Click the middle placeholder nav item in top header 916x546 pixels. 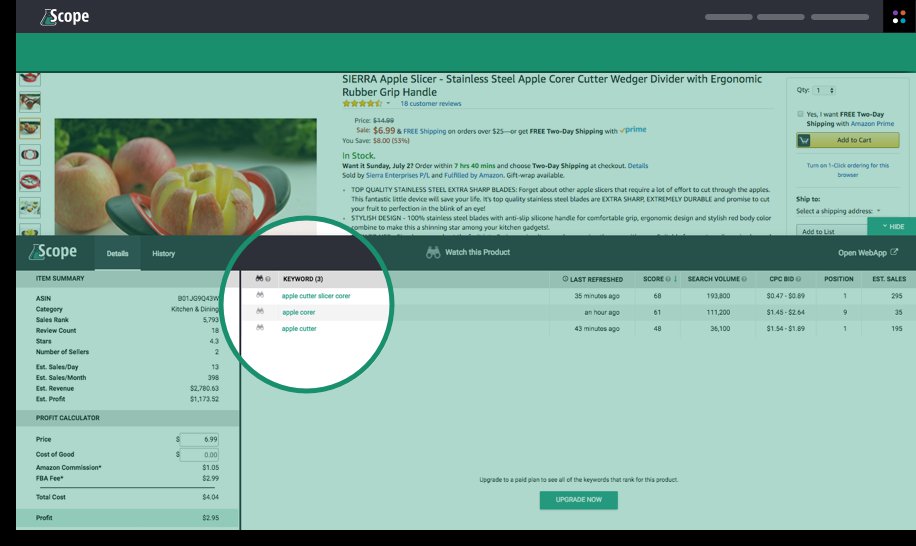pyautogui.click(x=780, y=17)
